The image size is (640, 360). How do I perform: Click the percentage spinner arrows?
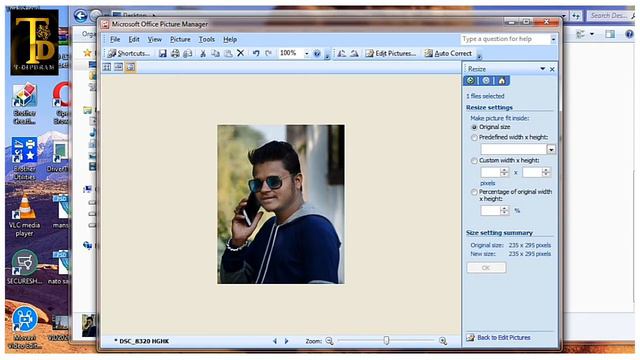(504, 211)
